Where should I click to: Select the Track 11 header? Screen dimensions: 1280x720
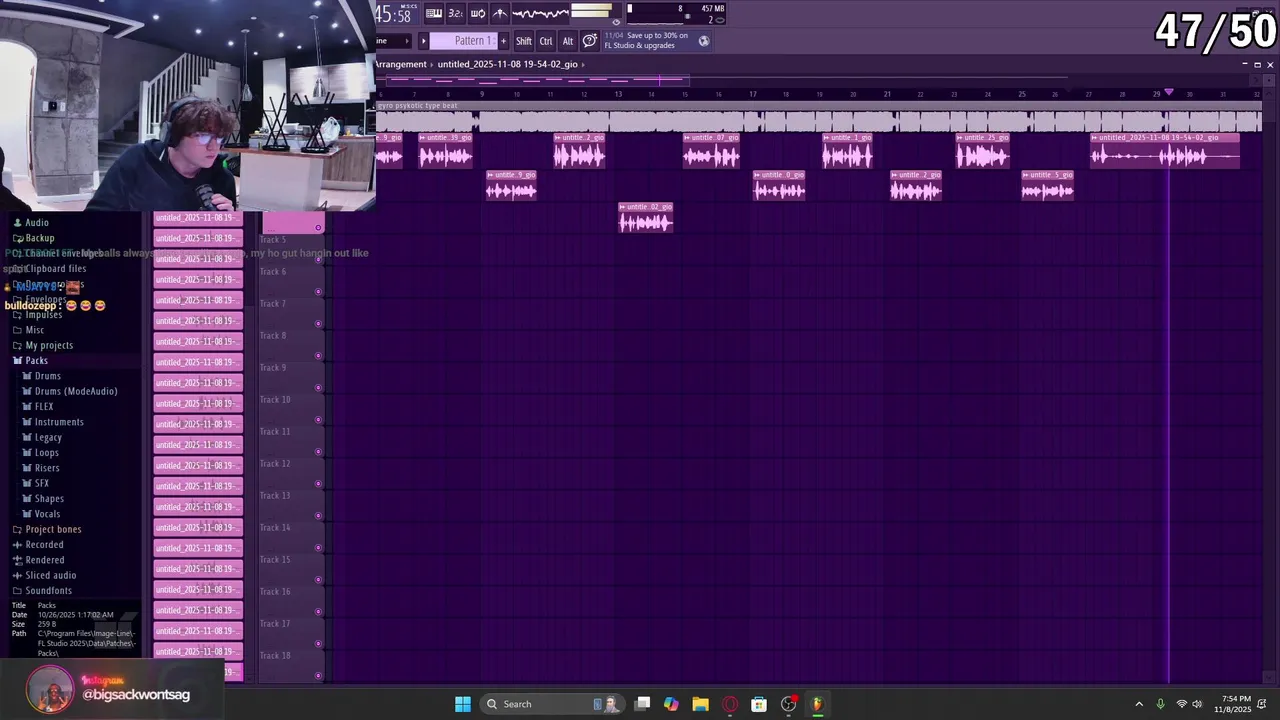291,440
